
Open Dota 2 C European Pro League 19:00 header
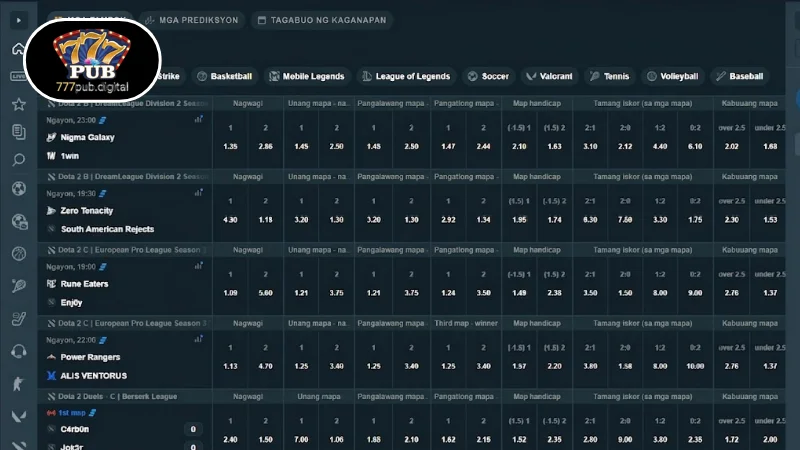(x=126, y=250)
